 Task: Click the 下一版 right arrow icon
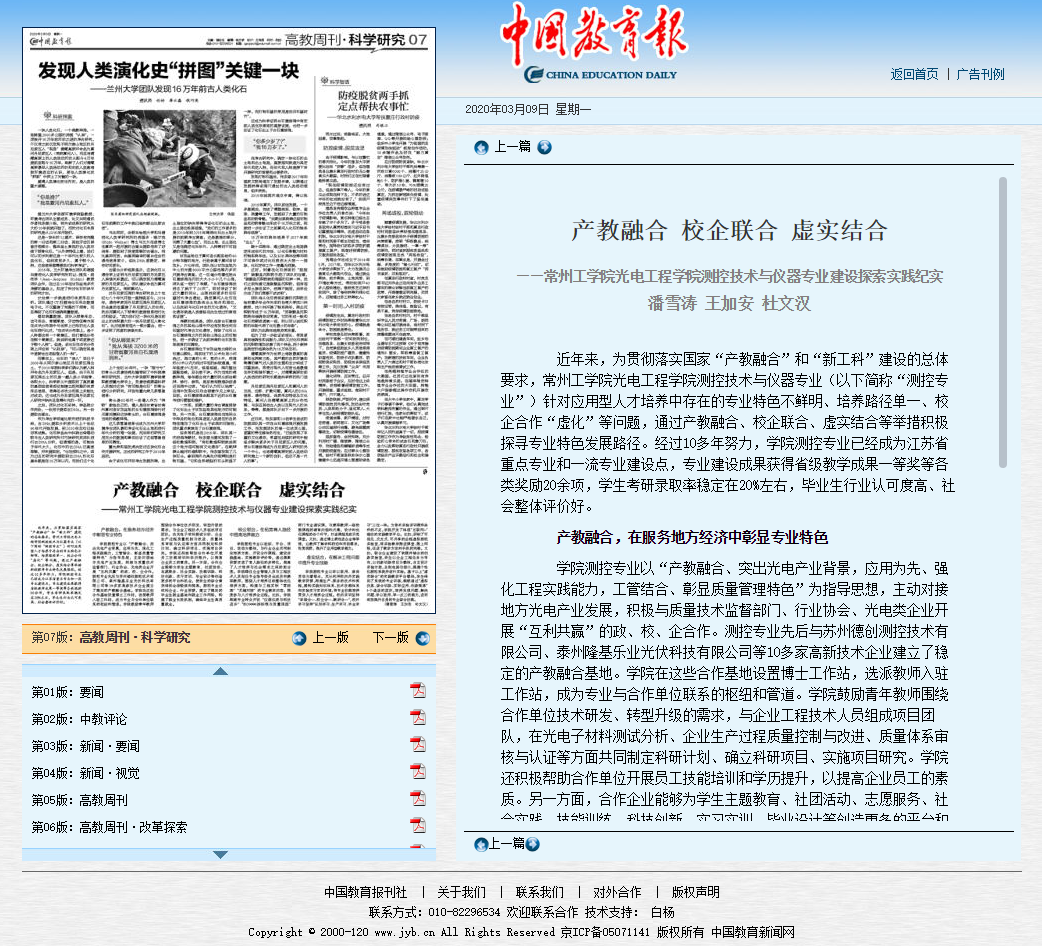click(423, 638)
